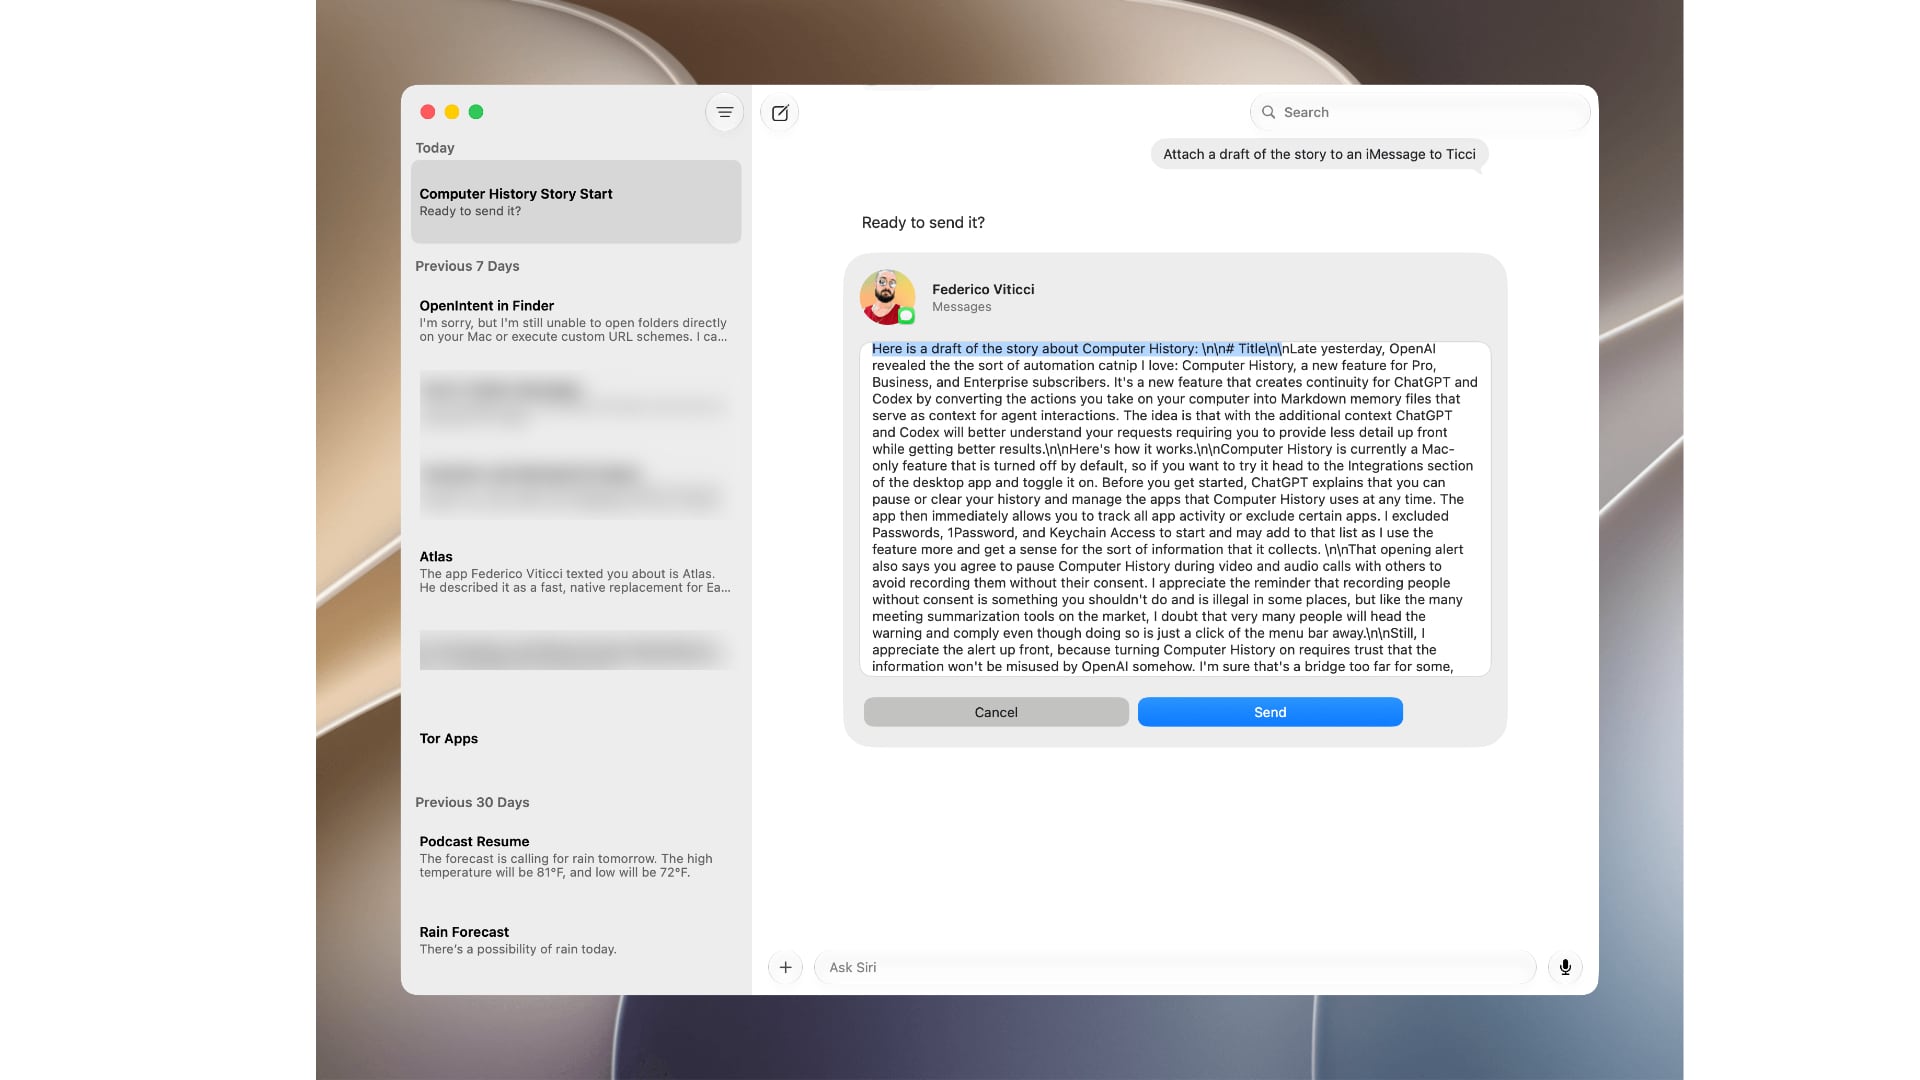The width and height of the screenshot is (1920, 1080).
Task: Activate the microphone dictation button
Action: [x=1565, y=967]
